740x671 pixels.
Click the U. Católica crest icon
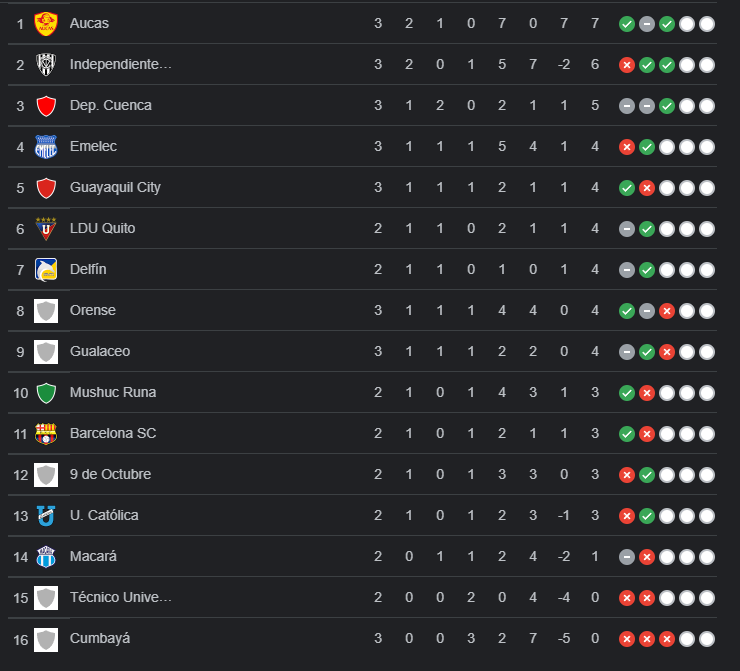[45, 516]
